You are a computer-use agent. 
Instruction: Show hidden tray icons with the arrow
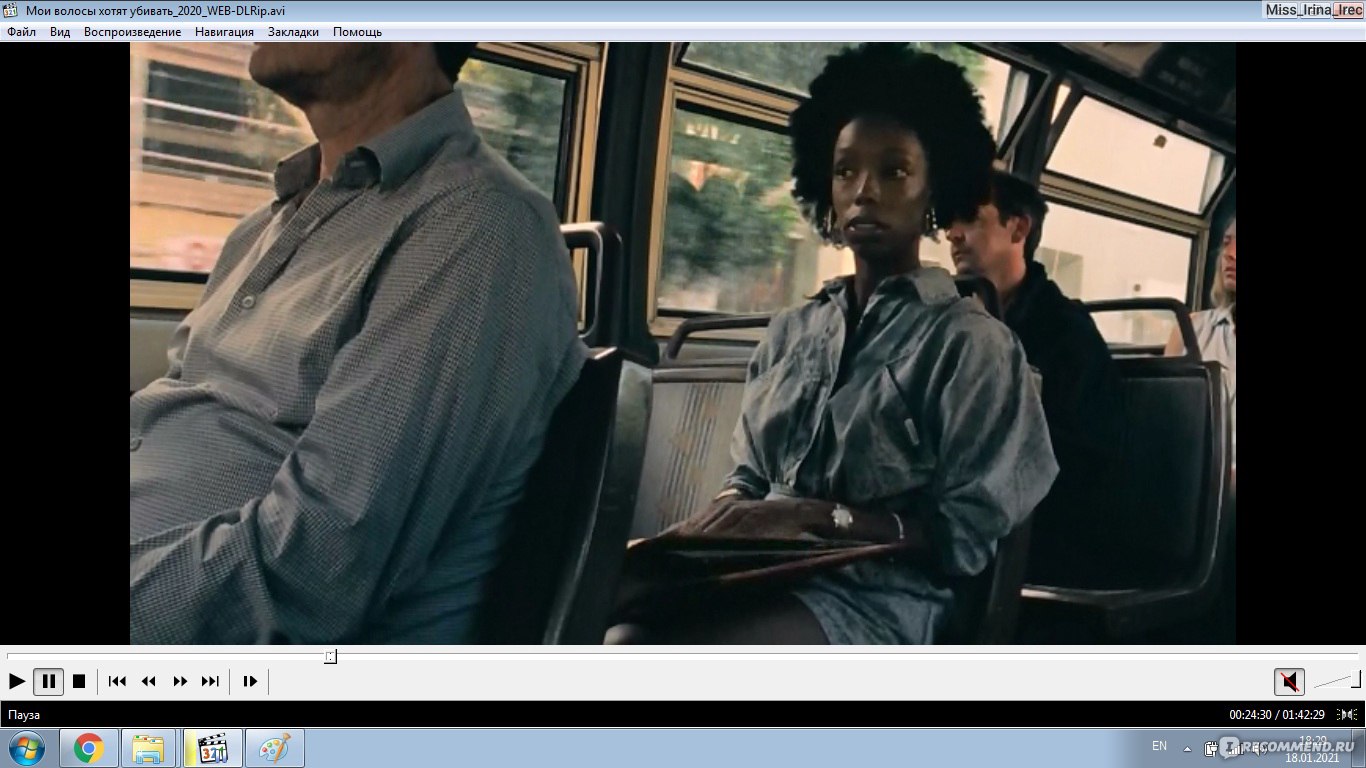(x=1187, y=748)
